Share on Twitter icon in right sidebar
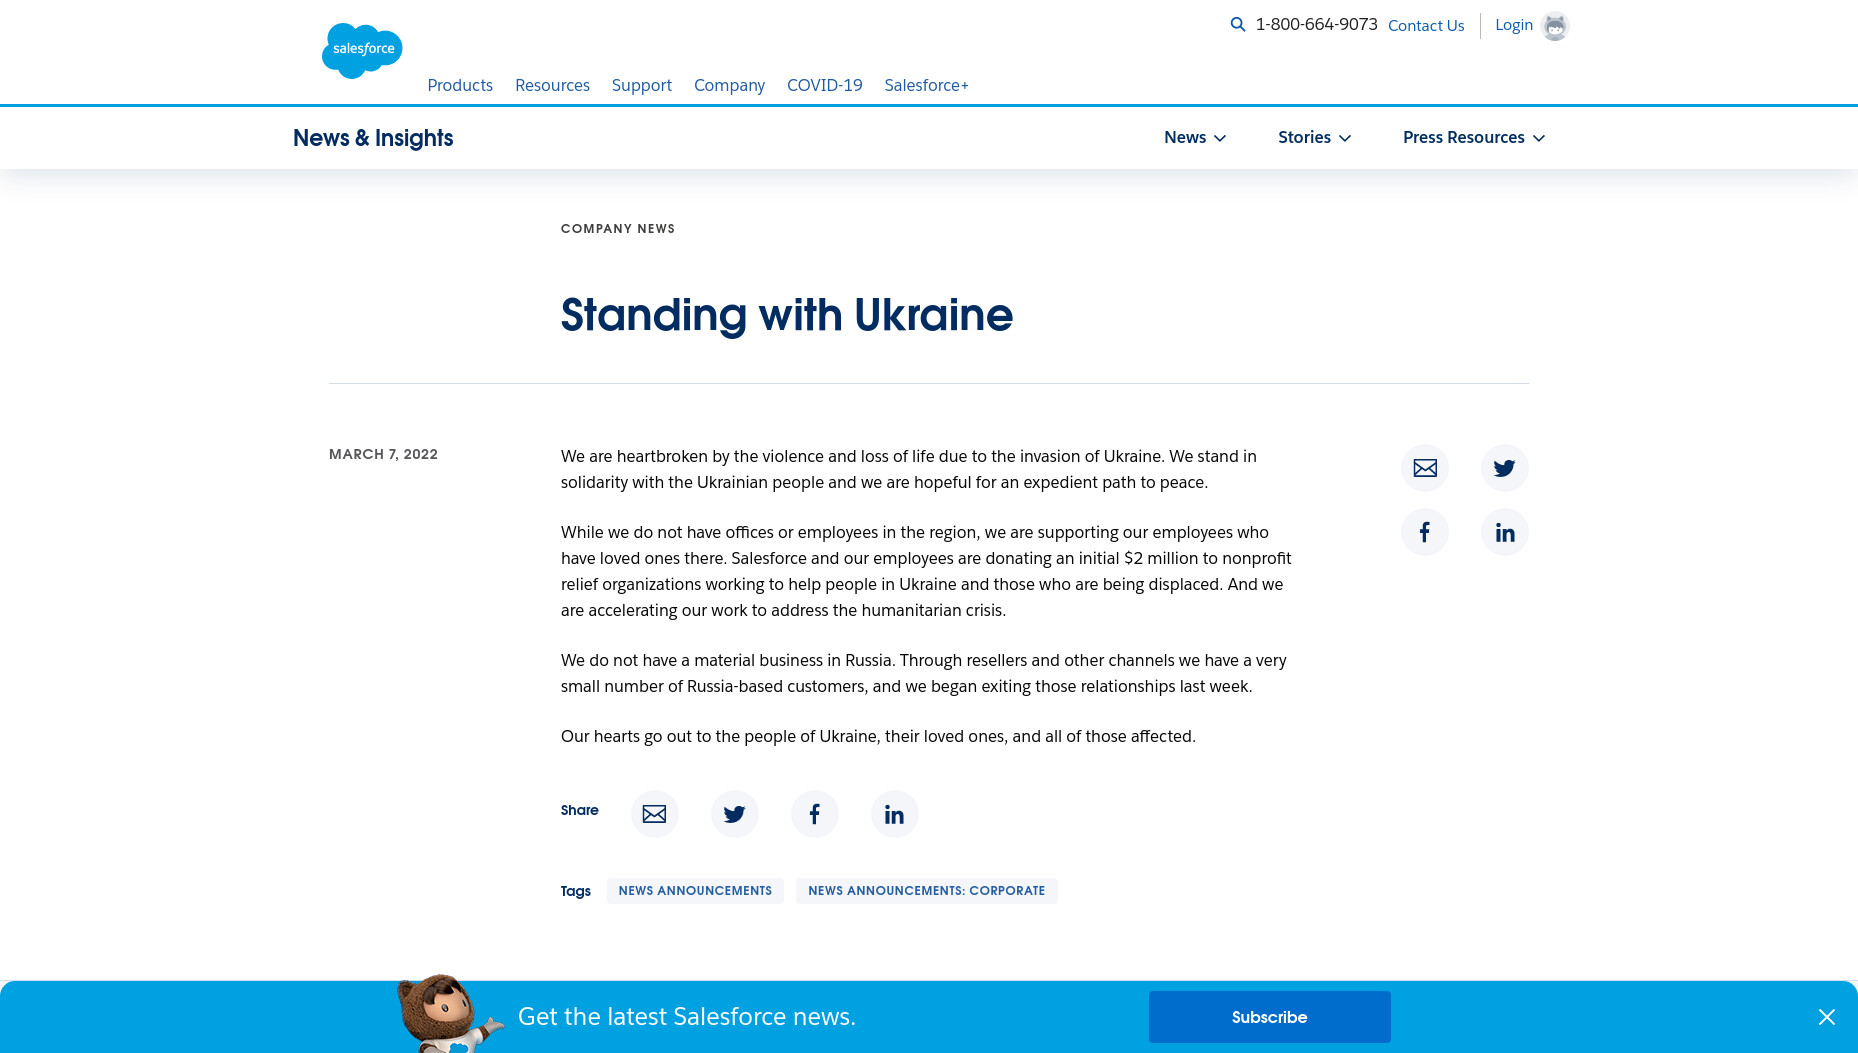The width and height of the screenshot is (1858, 1053). (x=1505, y=468)
